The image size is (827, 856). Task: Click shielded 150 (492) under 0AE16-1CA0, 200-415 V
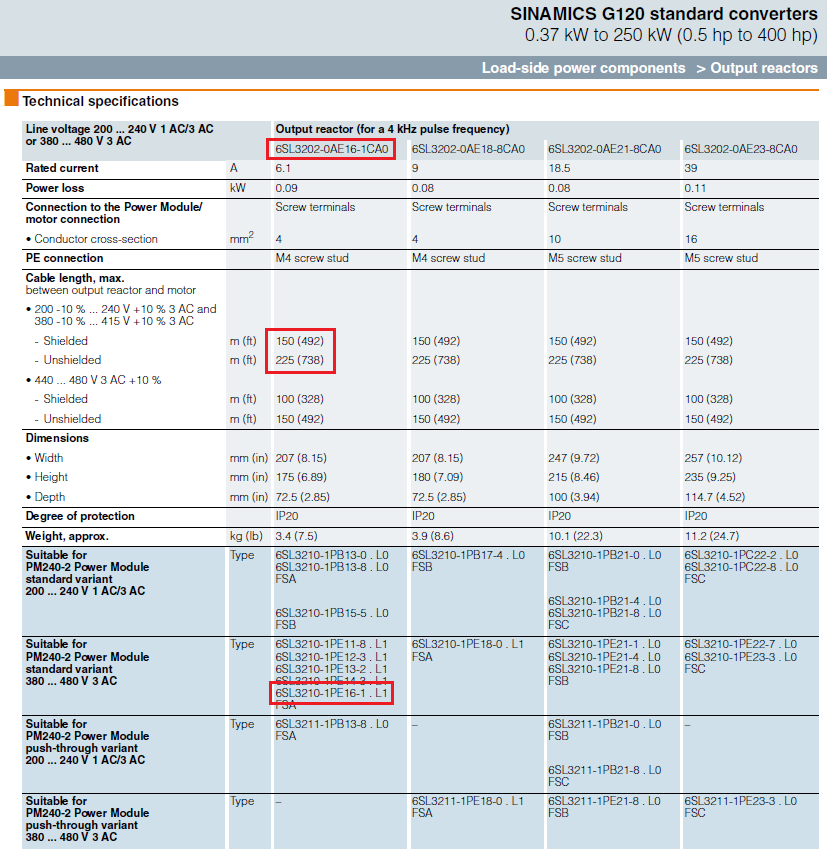(x=300, y=341)
